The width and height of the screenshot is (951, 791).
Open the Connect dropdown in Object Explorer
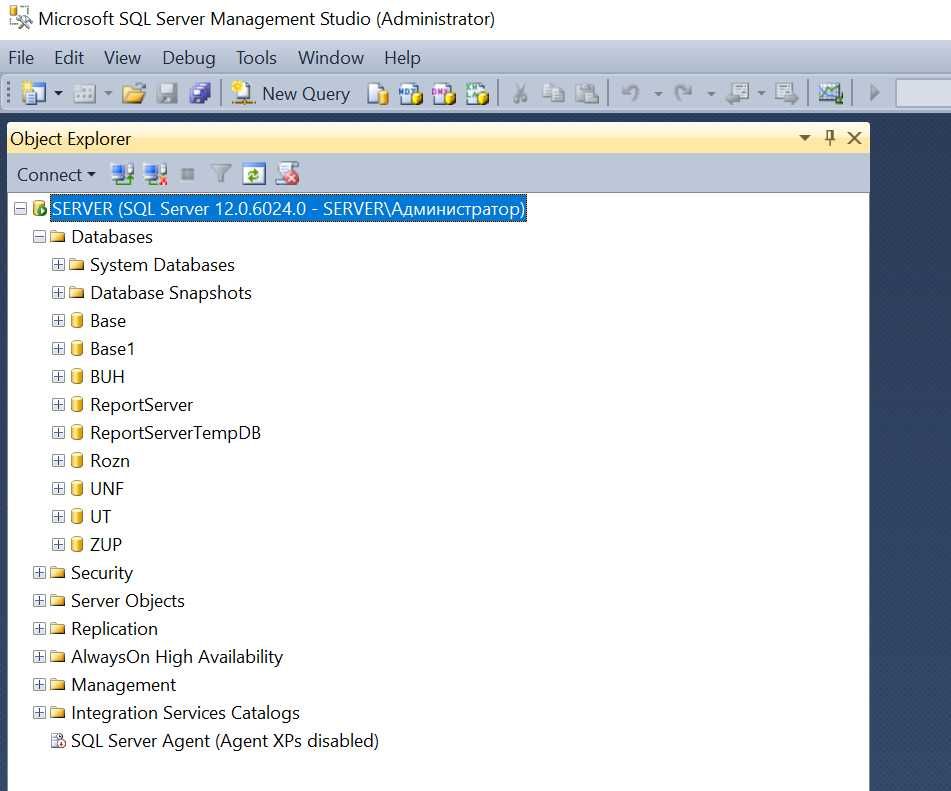56,175
